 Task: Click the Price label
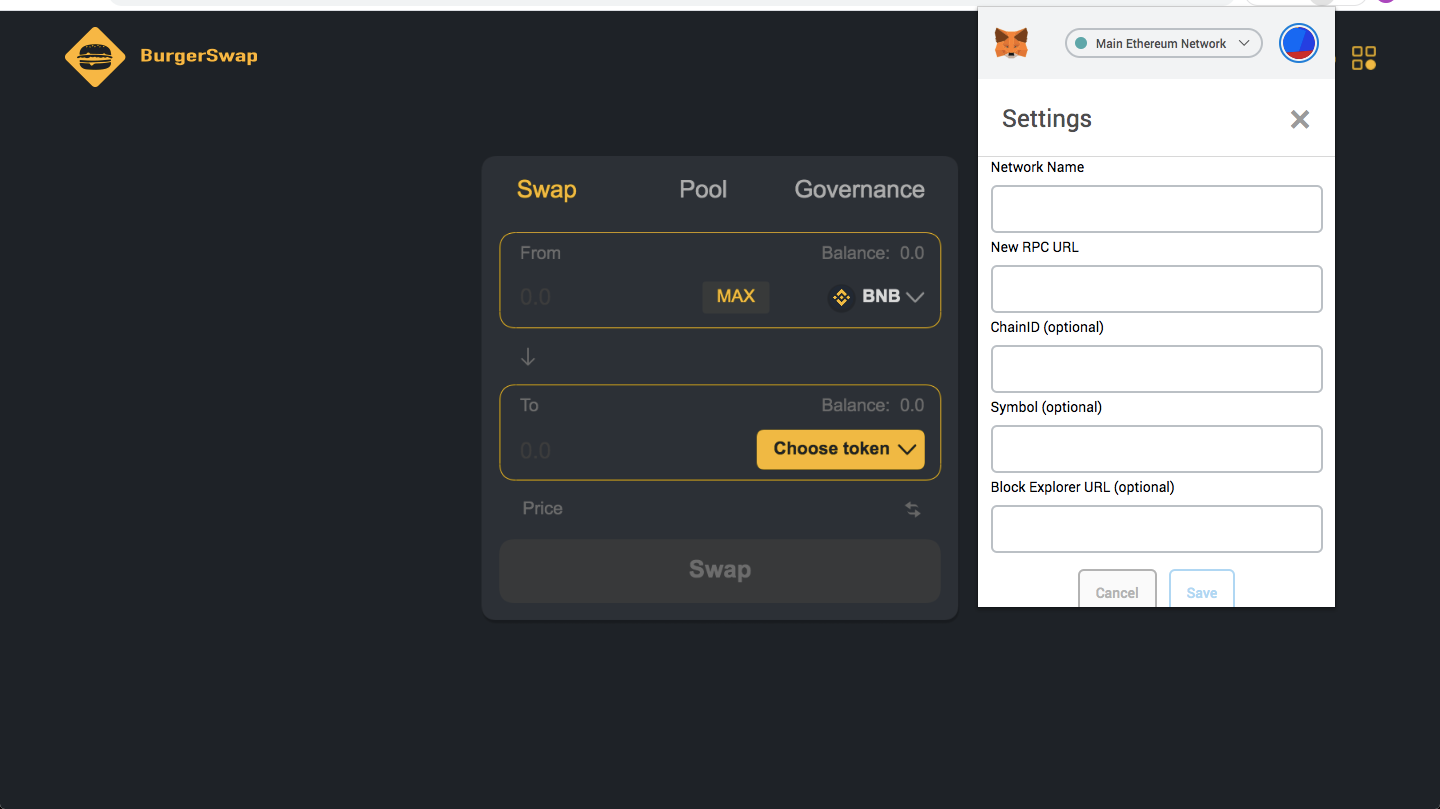pyautogui.click(x=542, y=509)
